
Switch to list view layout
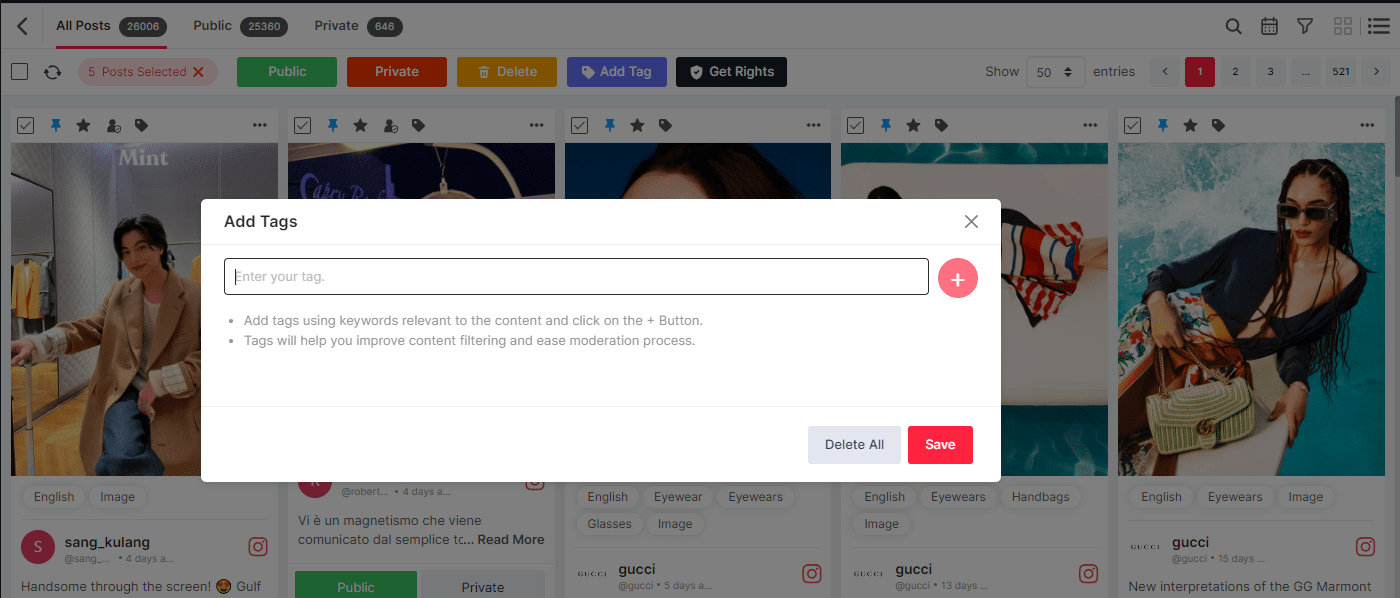pos(1379,26)
